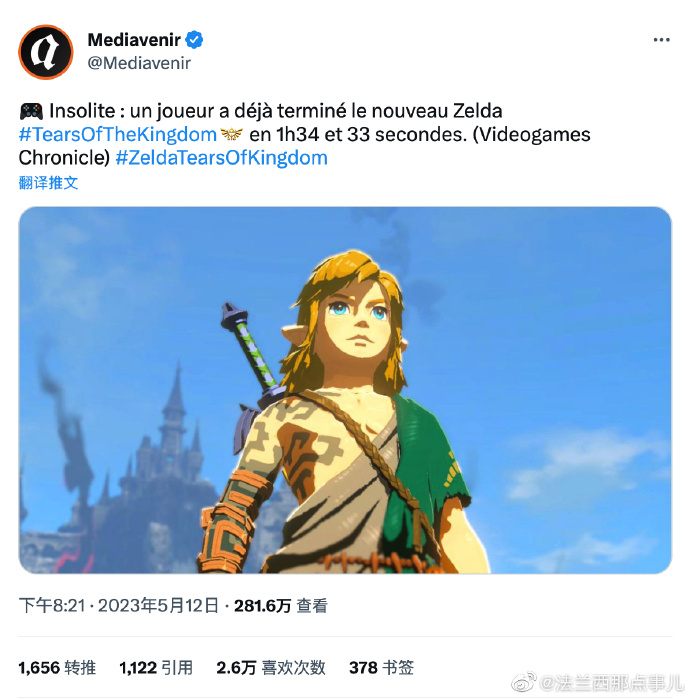Click 翻译推文 to translate the tweet

pyautogui.click(x=49, y=183)
